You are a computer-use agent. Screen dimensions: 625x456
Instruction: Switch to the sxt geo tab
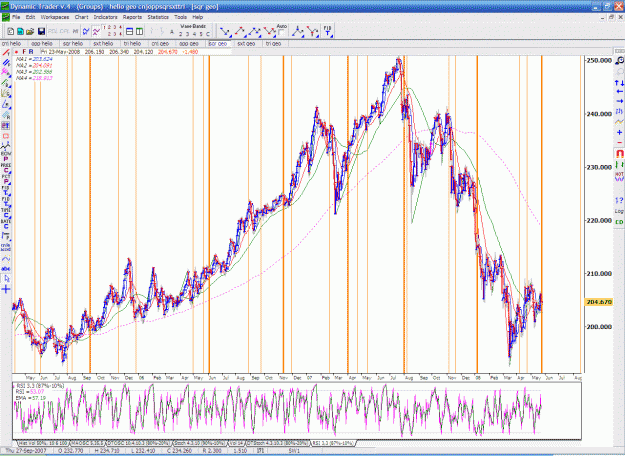(x=246, y=43)
